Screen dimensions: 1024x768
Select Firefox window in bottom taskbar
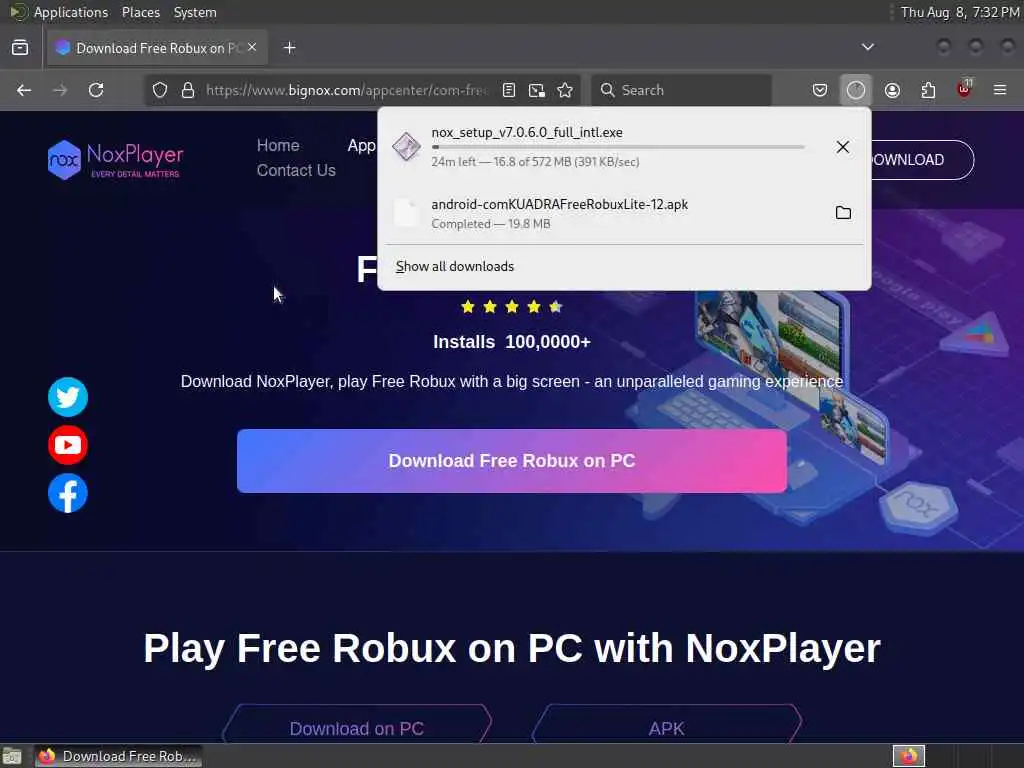click(x=119, y=756)
